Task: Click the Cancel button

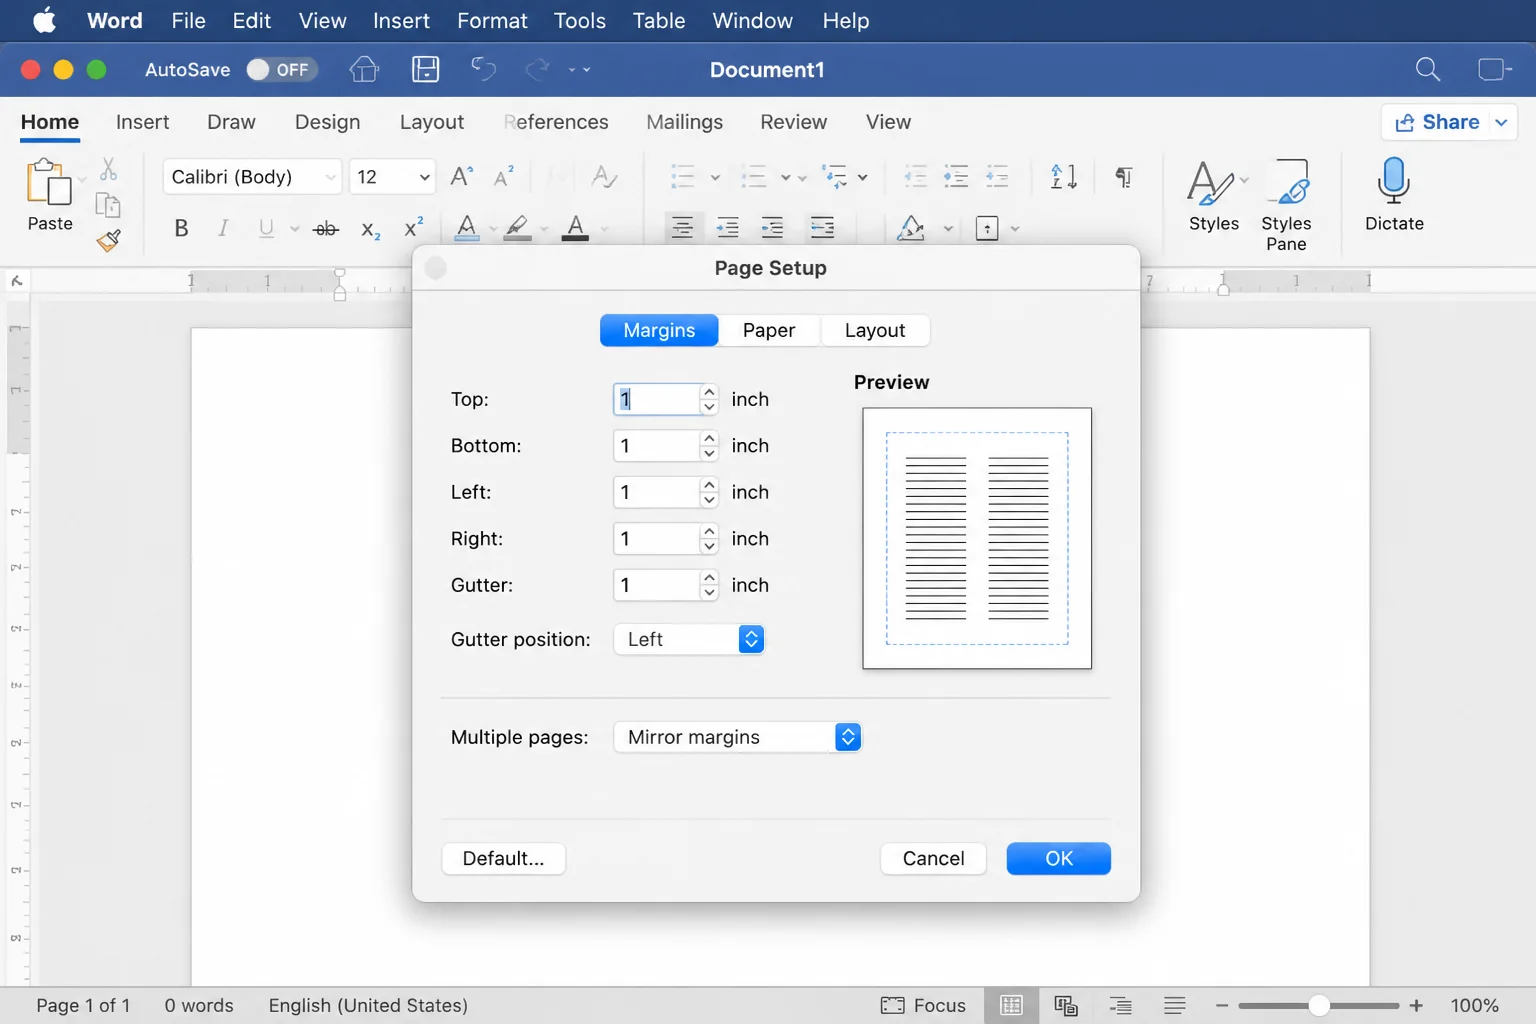Action: point(933,858)
